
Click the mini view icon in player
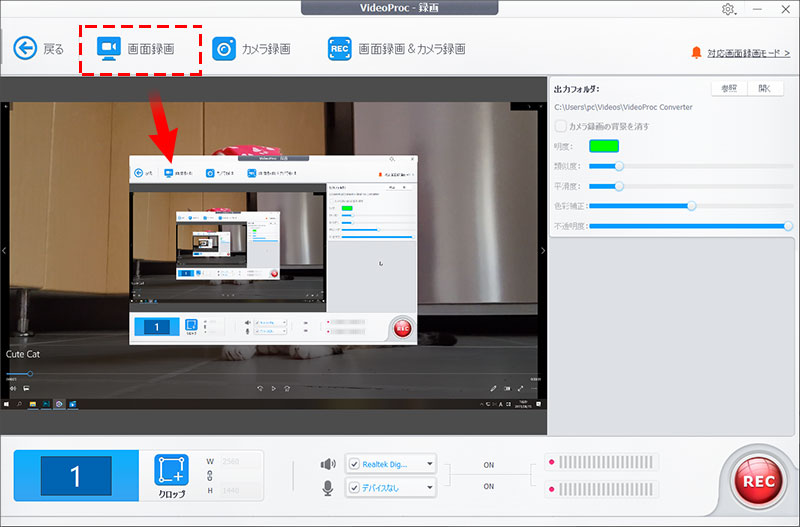[x=507, y=389]
